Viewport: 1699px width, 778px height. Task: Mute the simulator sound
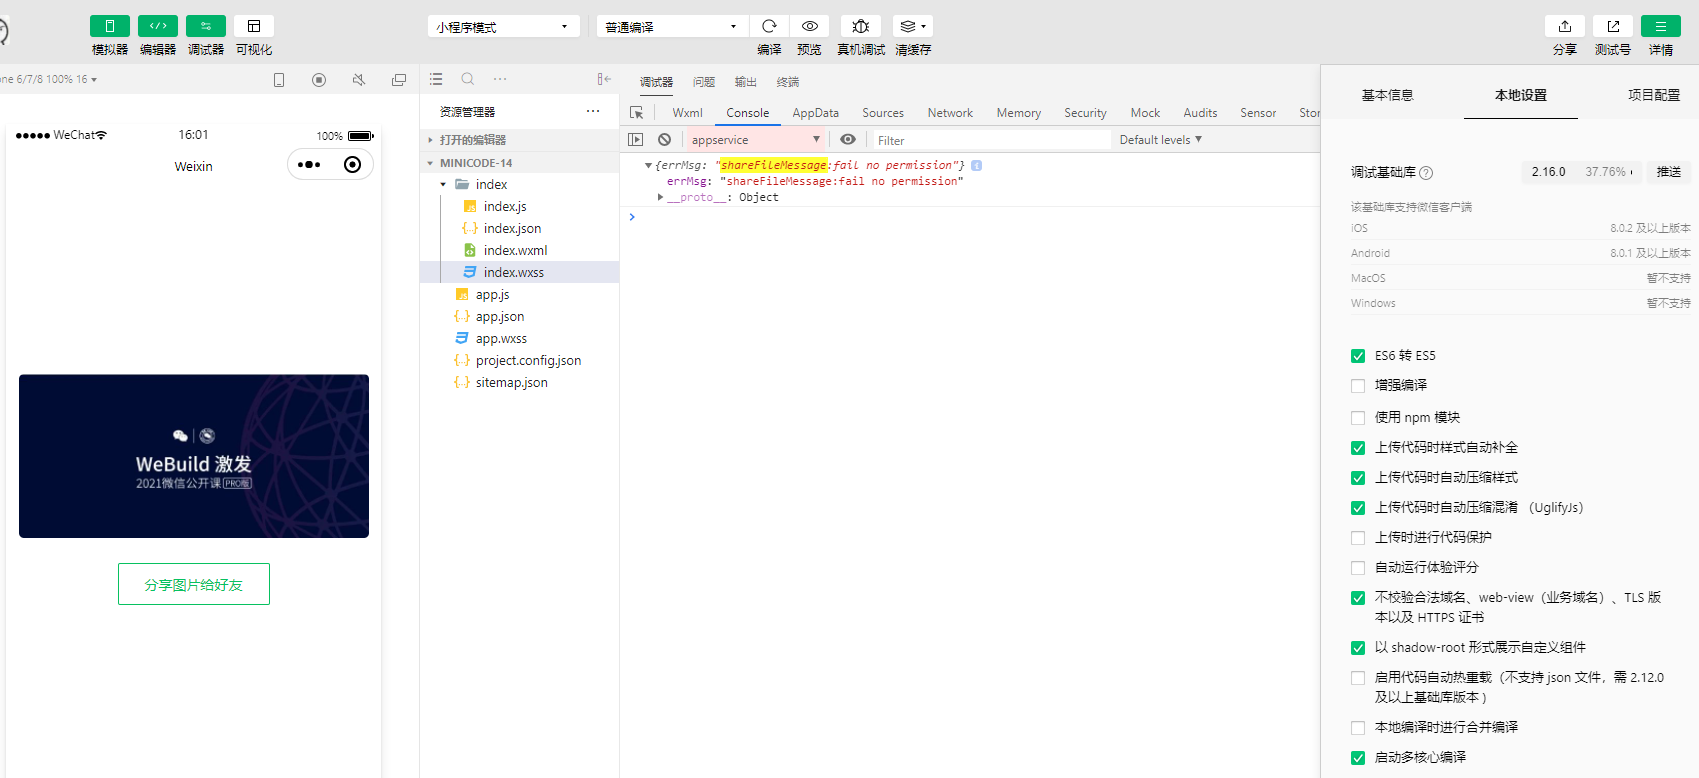pos(359,80)
